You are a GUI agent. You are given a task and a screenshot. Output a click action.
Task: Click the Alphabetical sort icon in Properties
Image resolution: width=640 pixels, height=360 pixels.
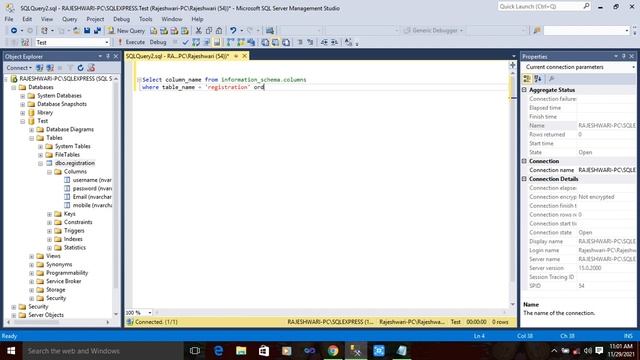(x=538, y=78)
